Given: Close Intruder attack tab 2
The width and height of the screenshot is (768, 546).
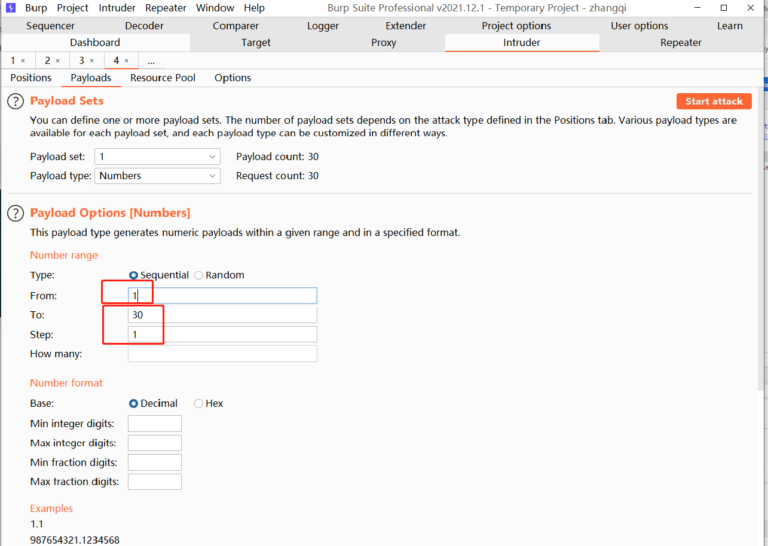Looking at the screenshot, I should pos(58,61).
